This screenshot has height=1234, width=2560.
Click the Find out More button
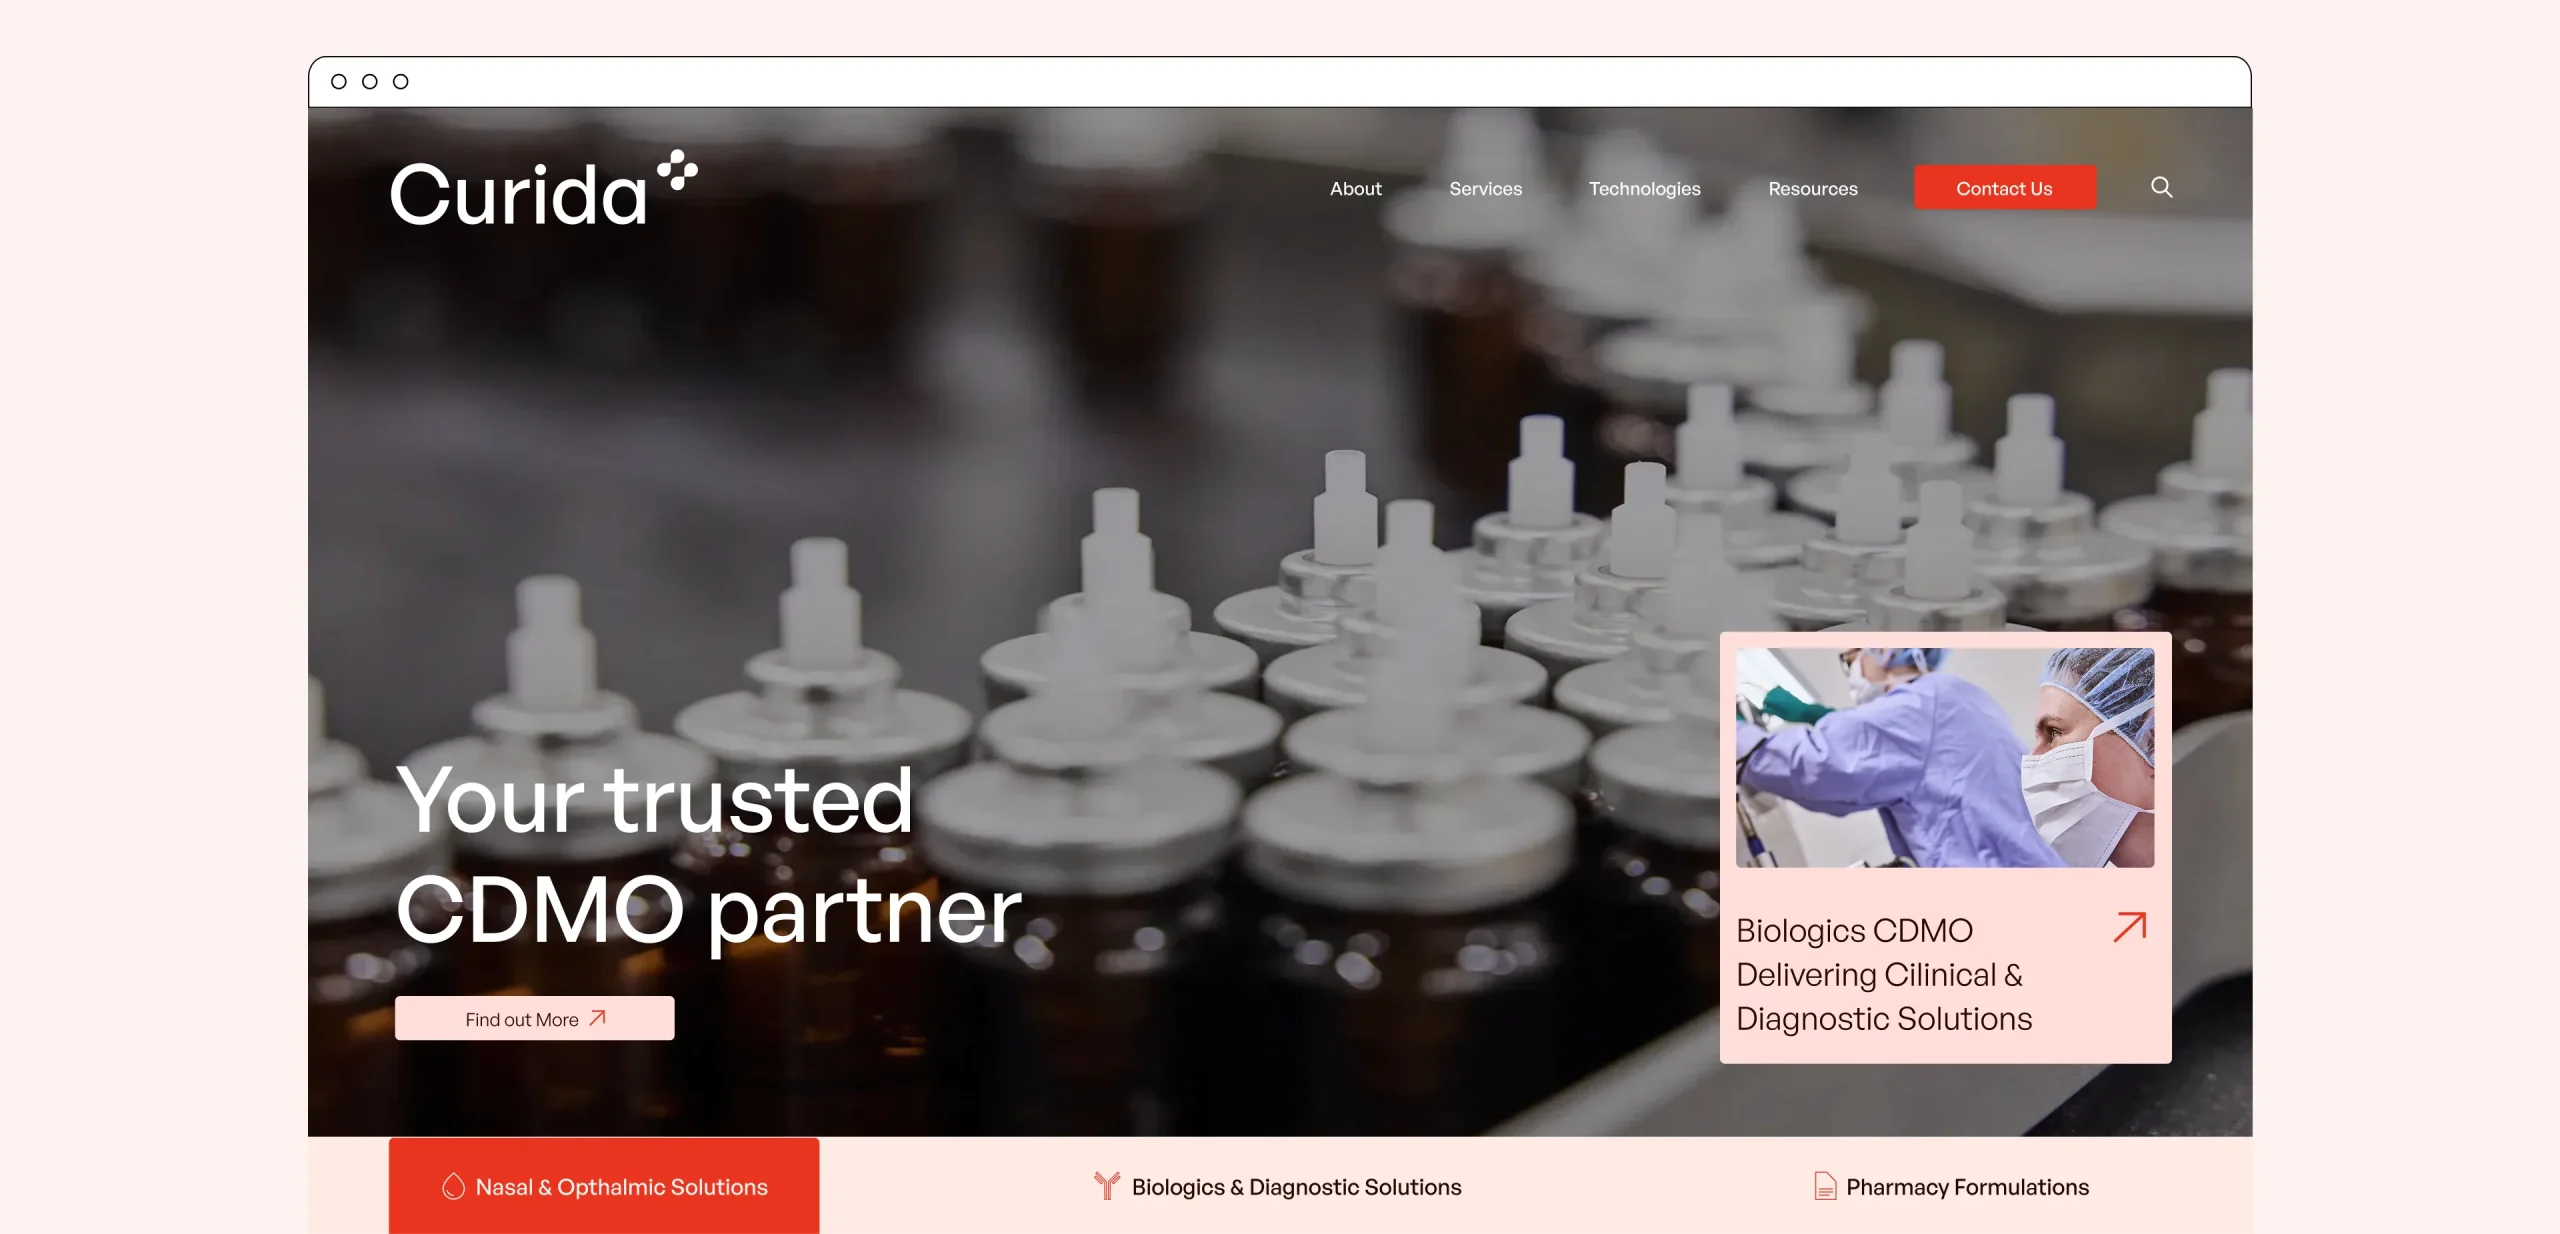(534, 1018)
